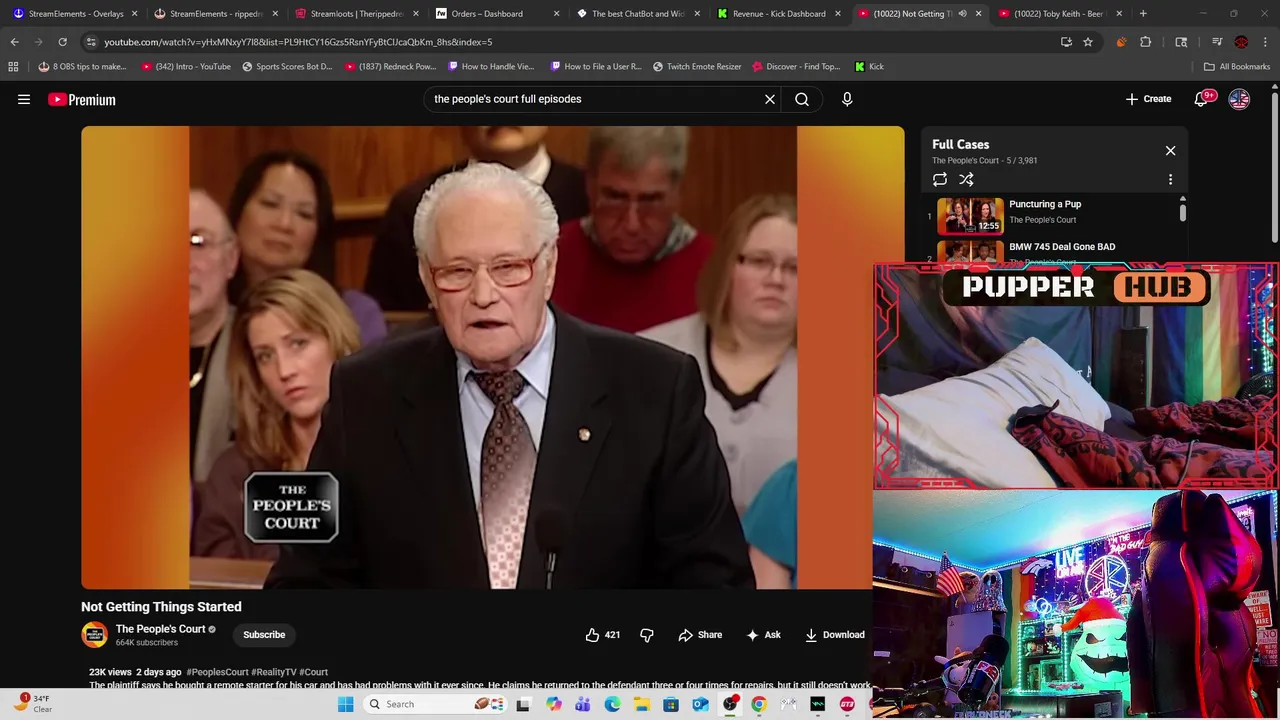Bookmark this tab with star icon
Screen dimensions: 1280x720
click(1088, 42)
